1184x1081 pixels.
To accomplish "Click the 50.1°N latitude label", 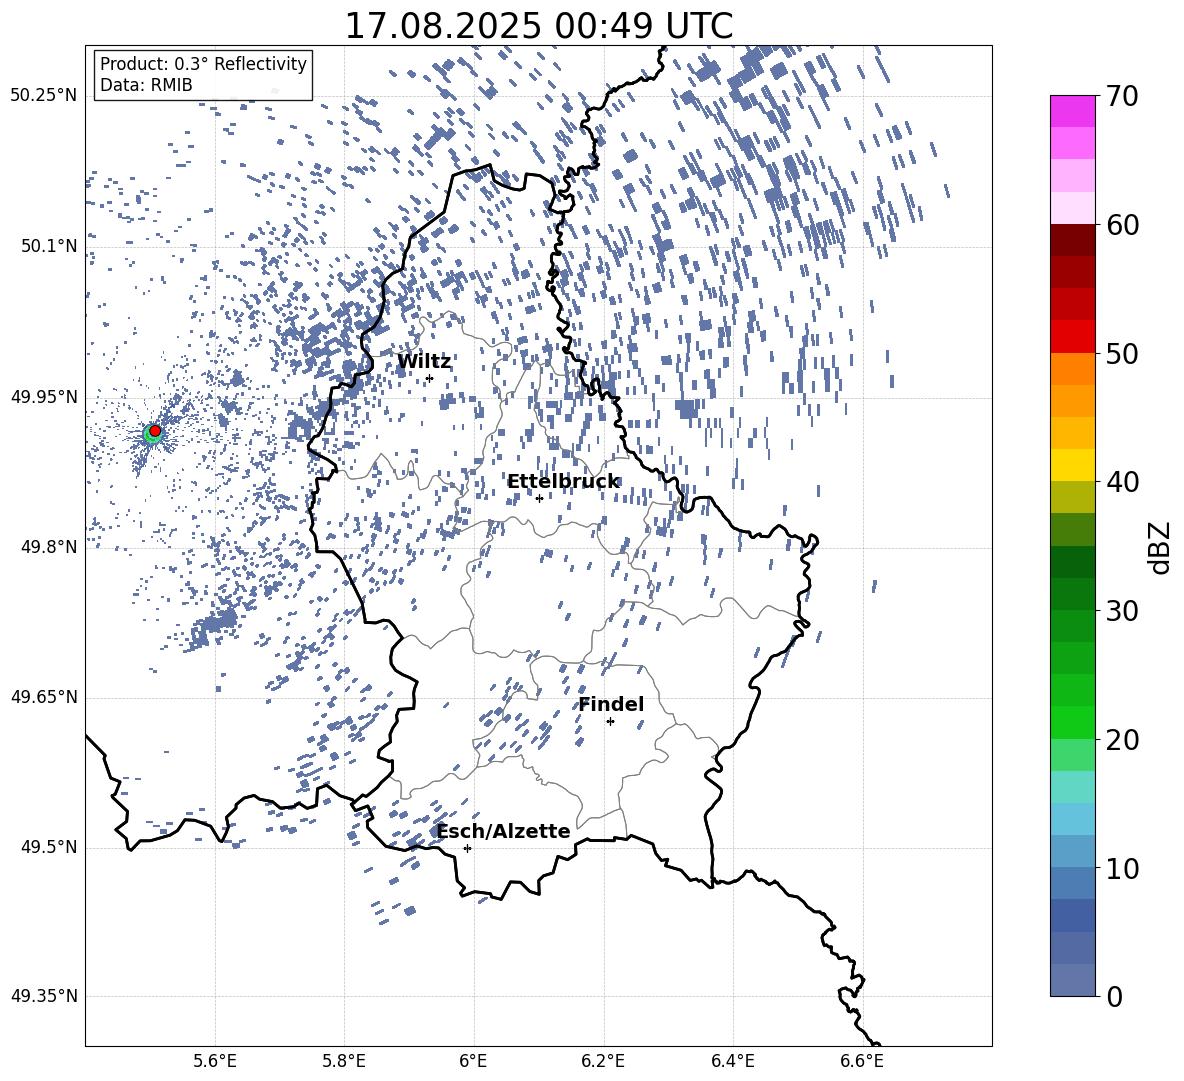I will (48, 247).
